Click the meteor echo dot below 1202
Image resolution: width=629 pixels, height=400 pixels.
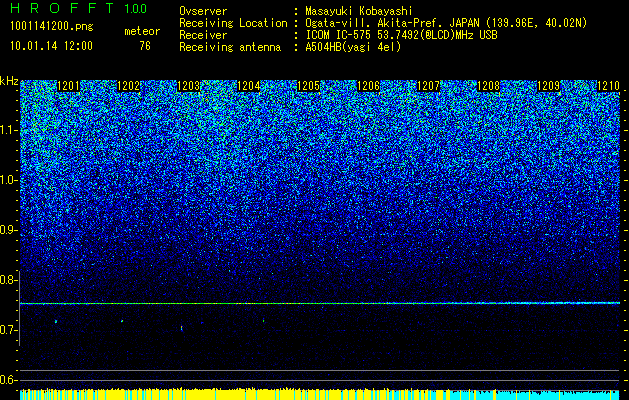pyautogui.click(x=122, y=321)
